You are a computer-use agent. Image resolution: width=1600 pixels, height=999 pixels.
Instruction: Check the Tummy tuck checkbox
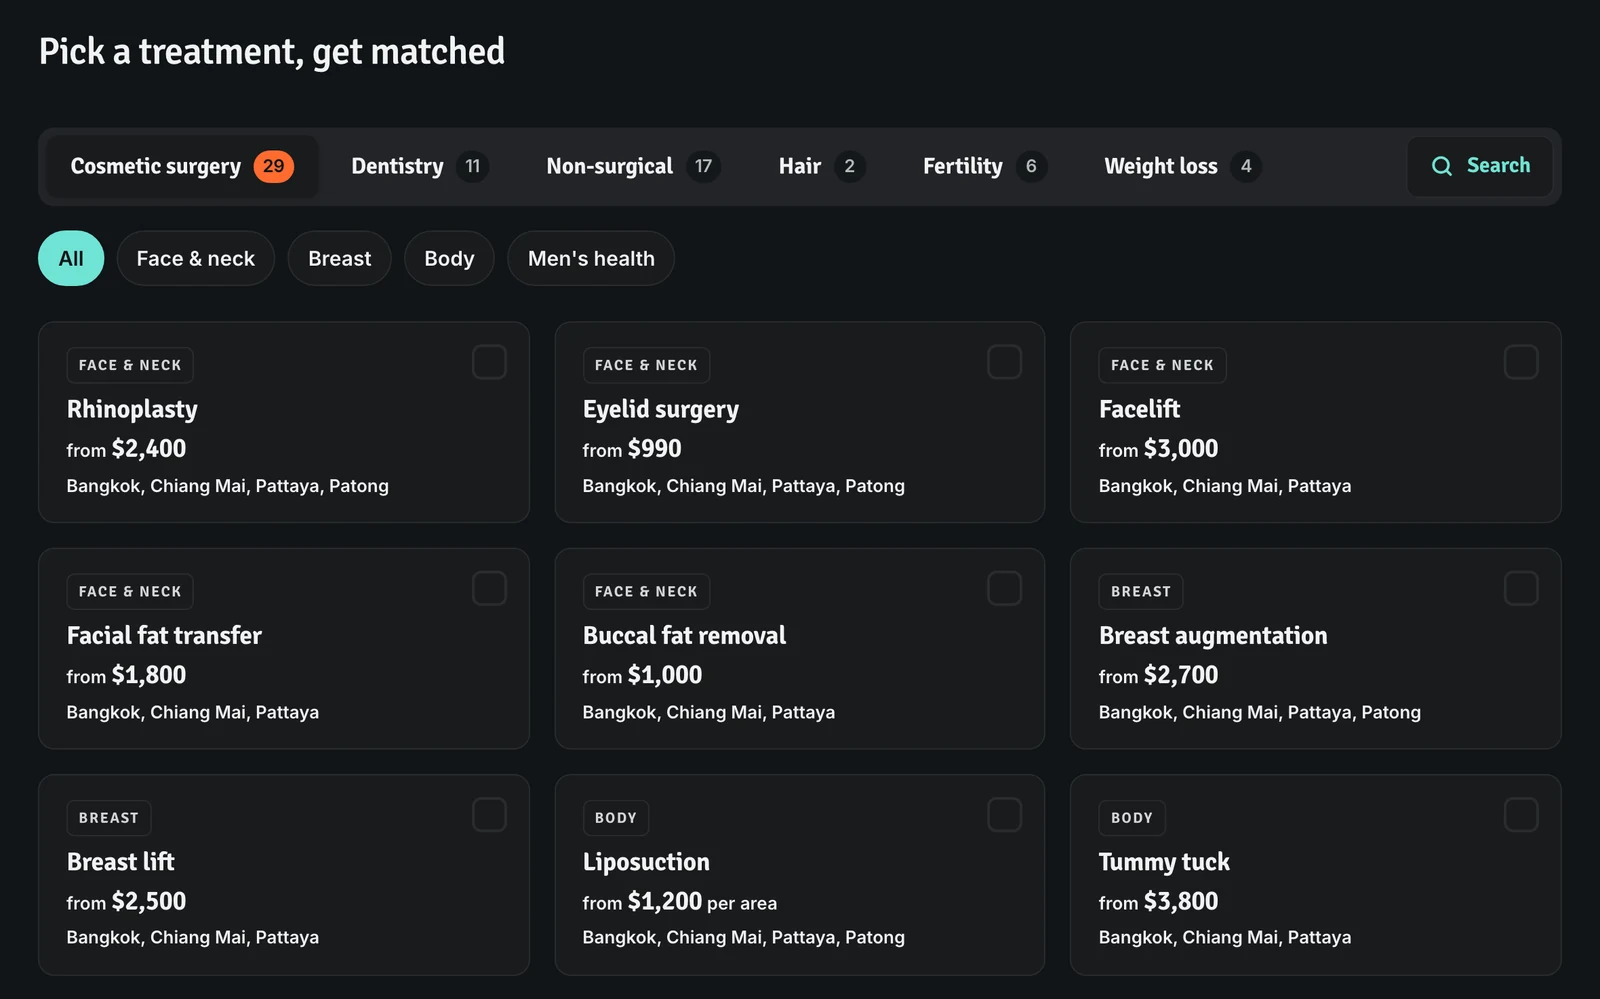(1521, 814)
